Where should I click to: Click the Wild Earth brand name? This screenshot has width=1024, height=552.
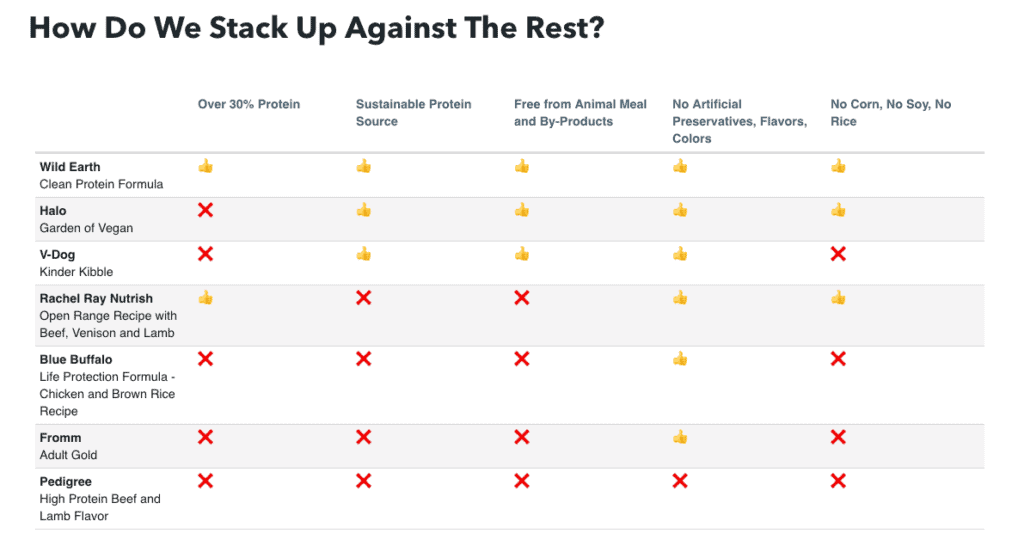(70, 167)
